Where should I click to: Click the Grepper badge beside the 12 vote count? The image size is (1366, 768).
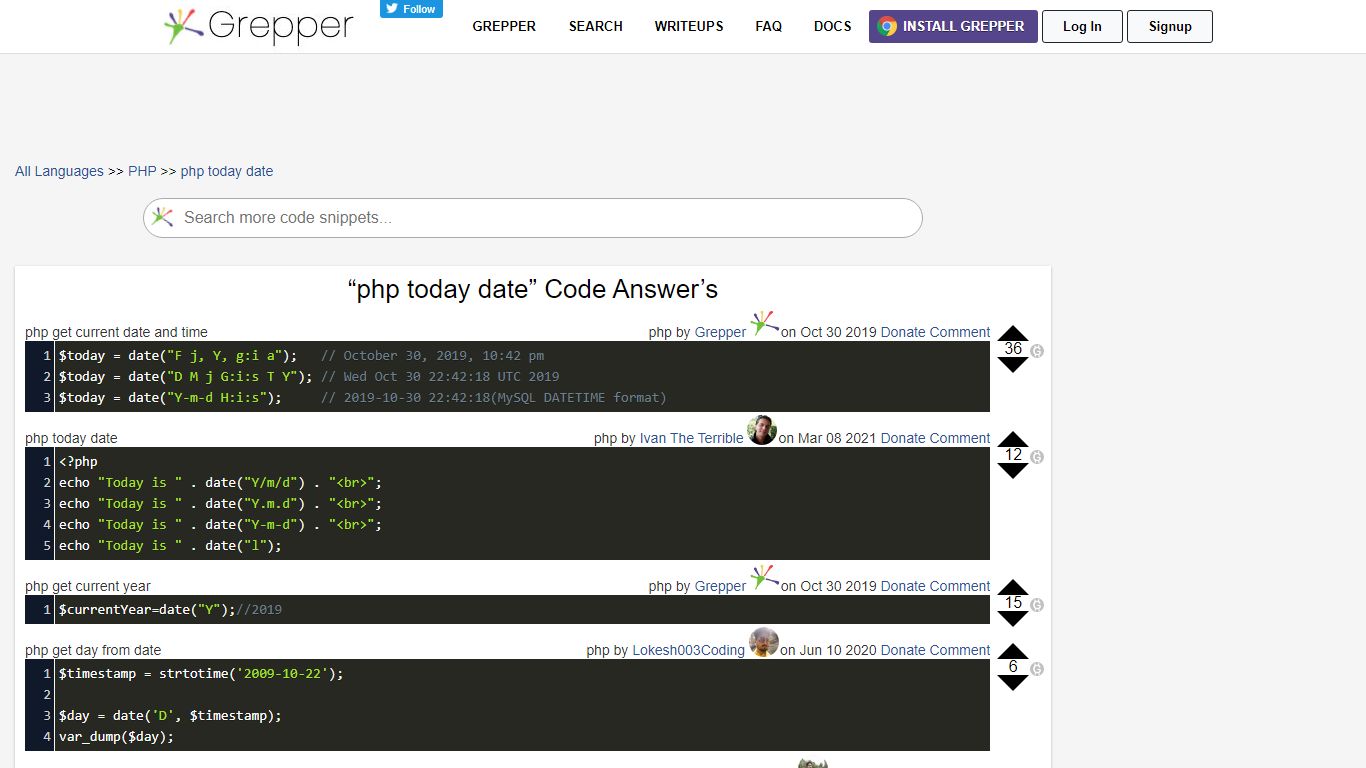click(1037, 457)
